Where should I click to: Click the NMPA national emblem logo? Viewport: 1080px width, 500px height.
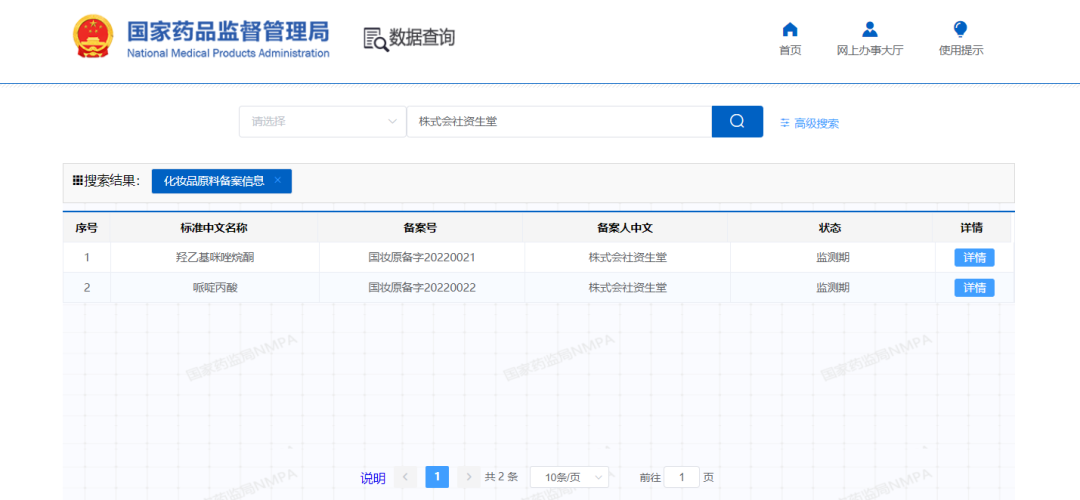coord(94,38)
